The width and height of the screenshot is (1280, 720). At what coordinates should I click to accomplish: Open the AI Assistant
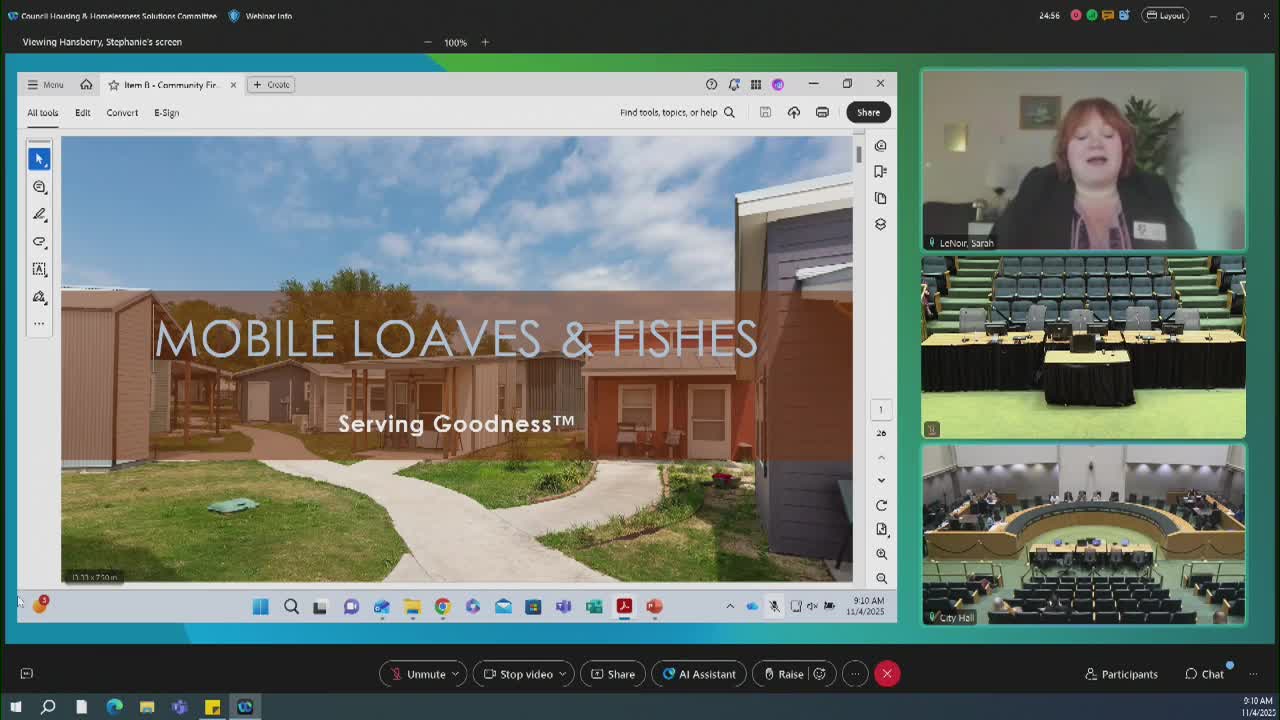[699, 674]
